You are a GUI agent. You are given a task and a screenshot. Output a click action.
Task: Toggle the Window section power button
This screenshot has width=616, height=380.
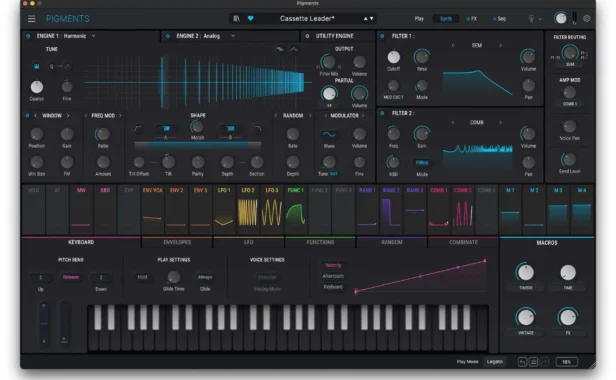tap(27, 116)
